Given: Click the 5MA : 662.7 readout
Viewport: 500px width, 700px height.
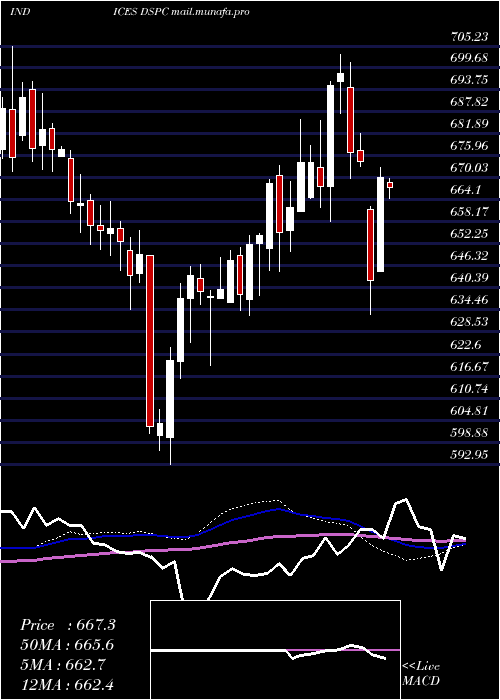Looking at the screenshot, I should click(63, 665).
